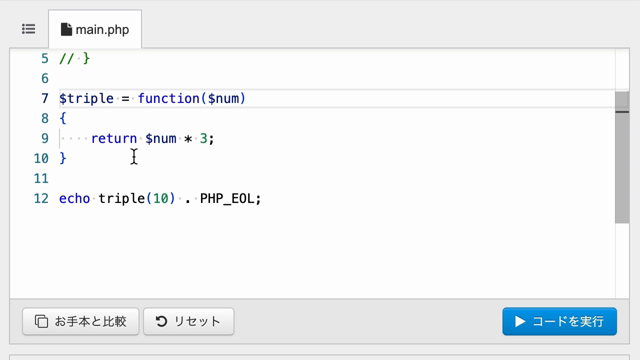This screenshot has height=360, width=640.
Task: Click 'PHP_EOL' on line 12
Action: pyautogui.click(x=227, y=199)
